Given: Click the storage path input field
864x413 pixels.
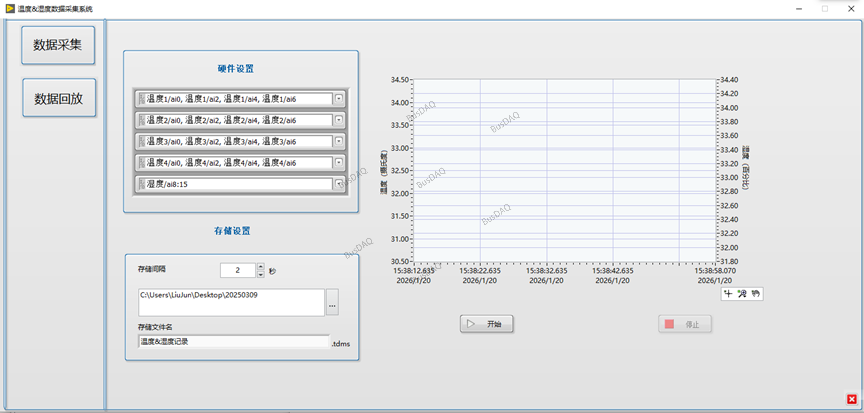Looking at the screenshot, I should coord(230,302).
